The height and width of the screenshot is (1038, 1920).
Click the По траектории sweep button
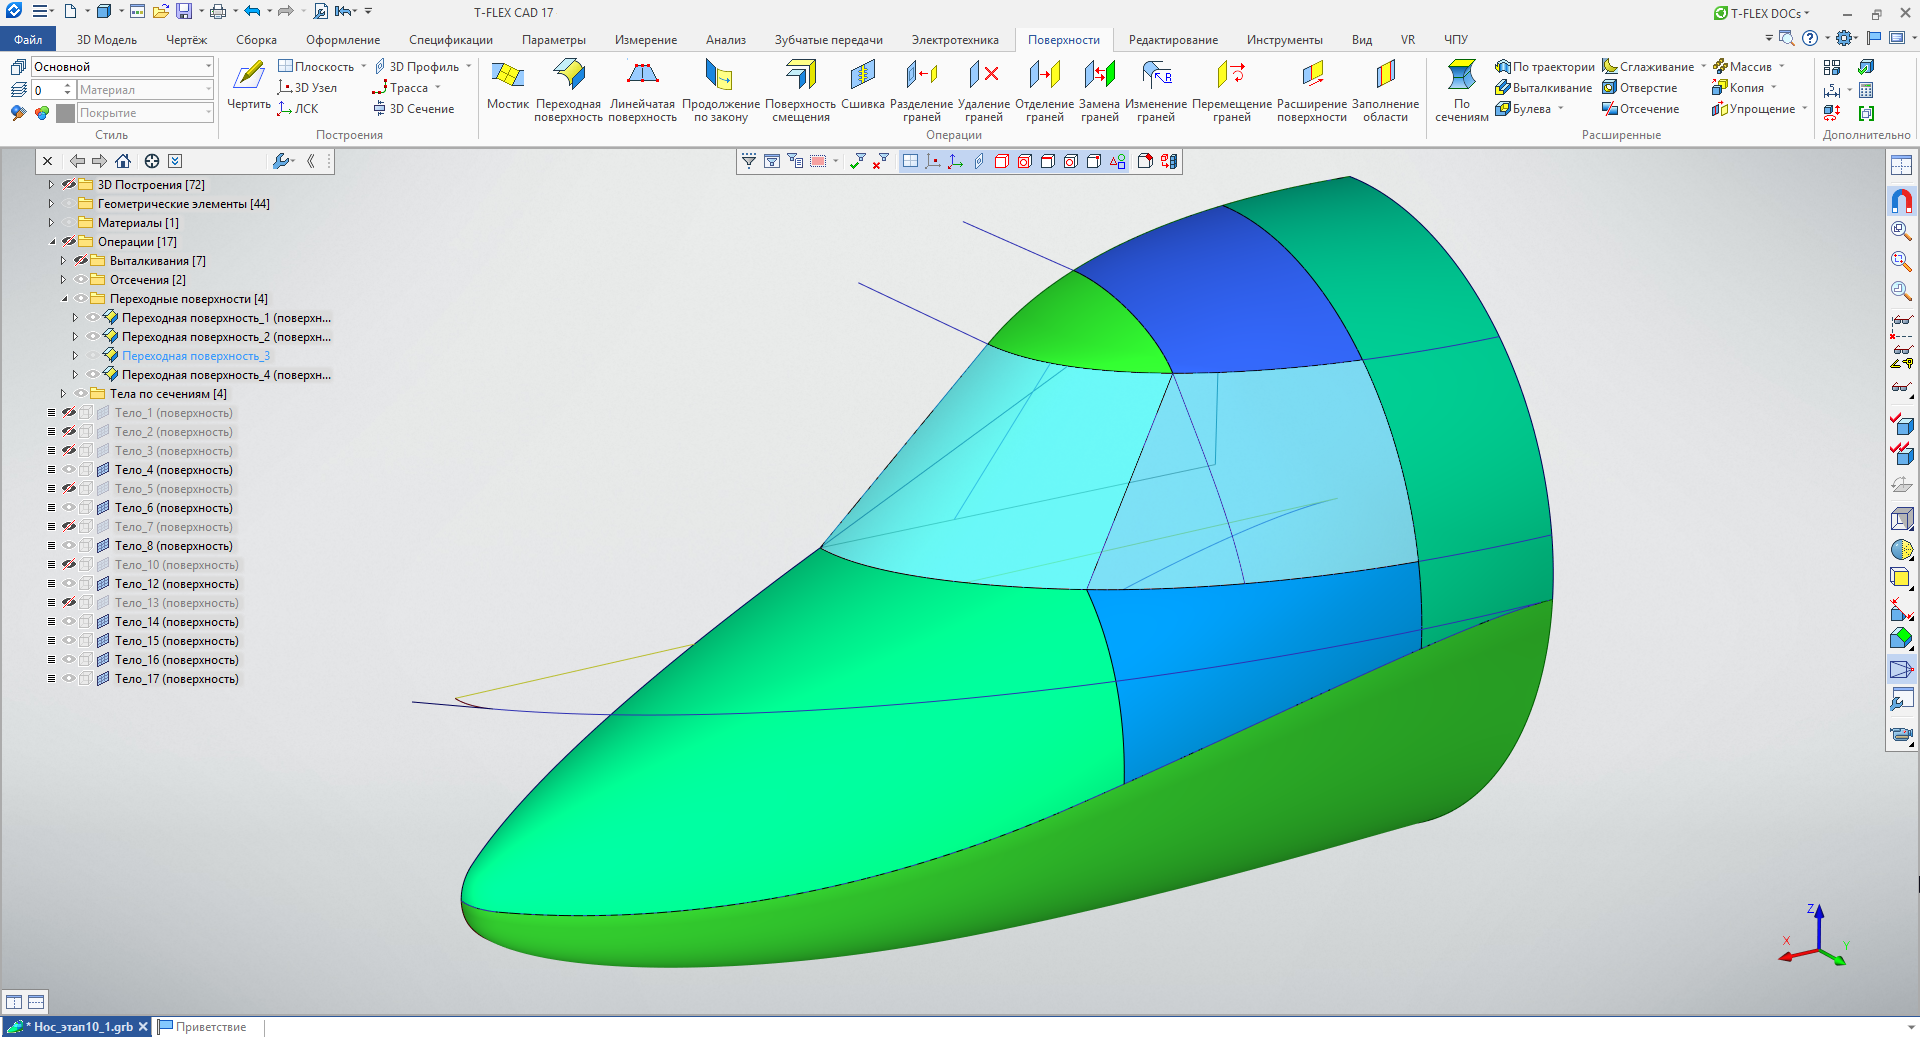1545,67
